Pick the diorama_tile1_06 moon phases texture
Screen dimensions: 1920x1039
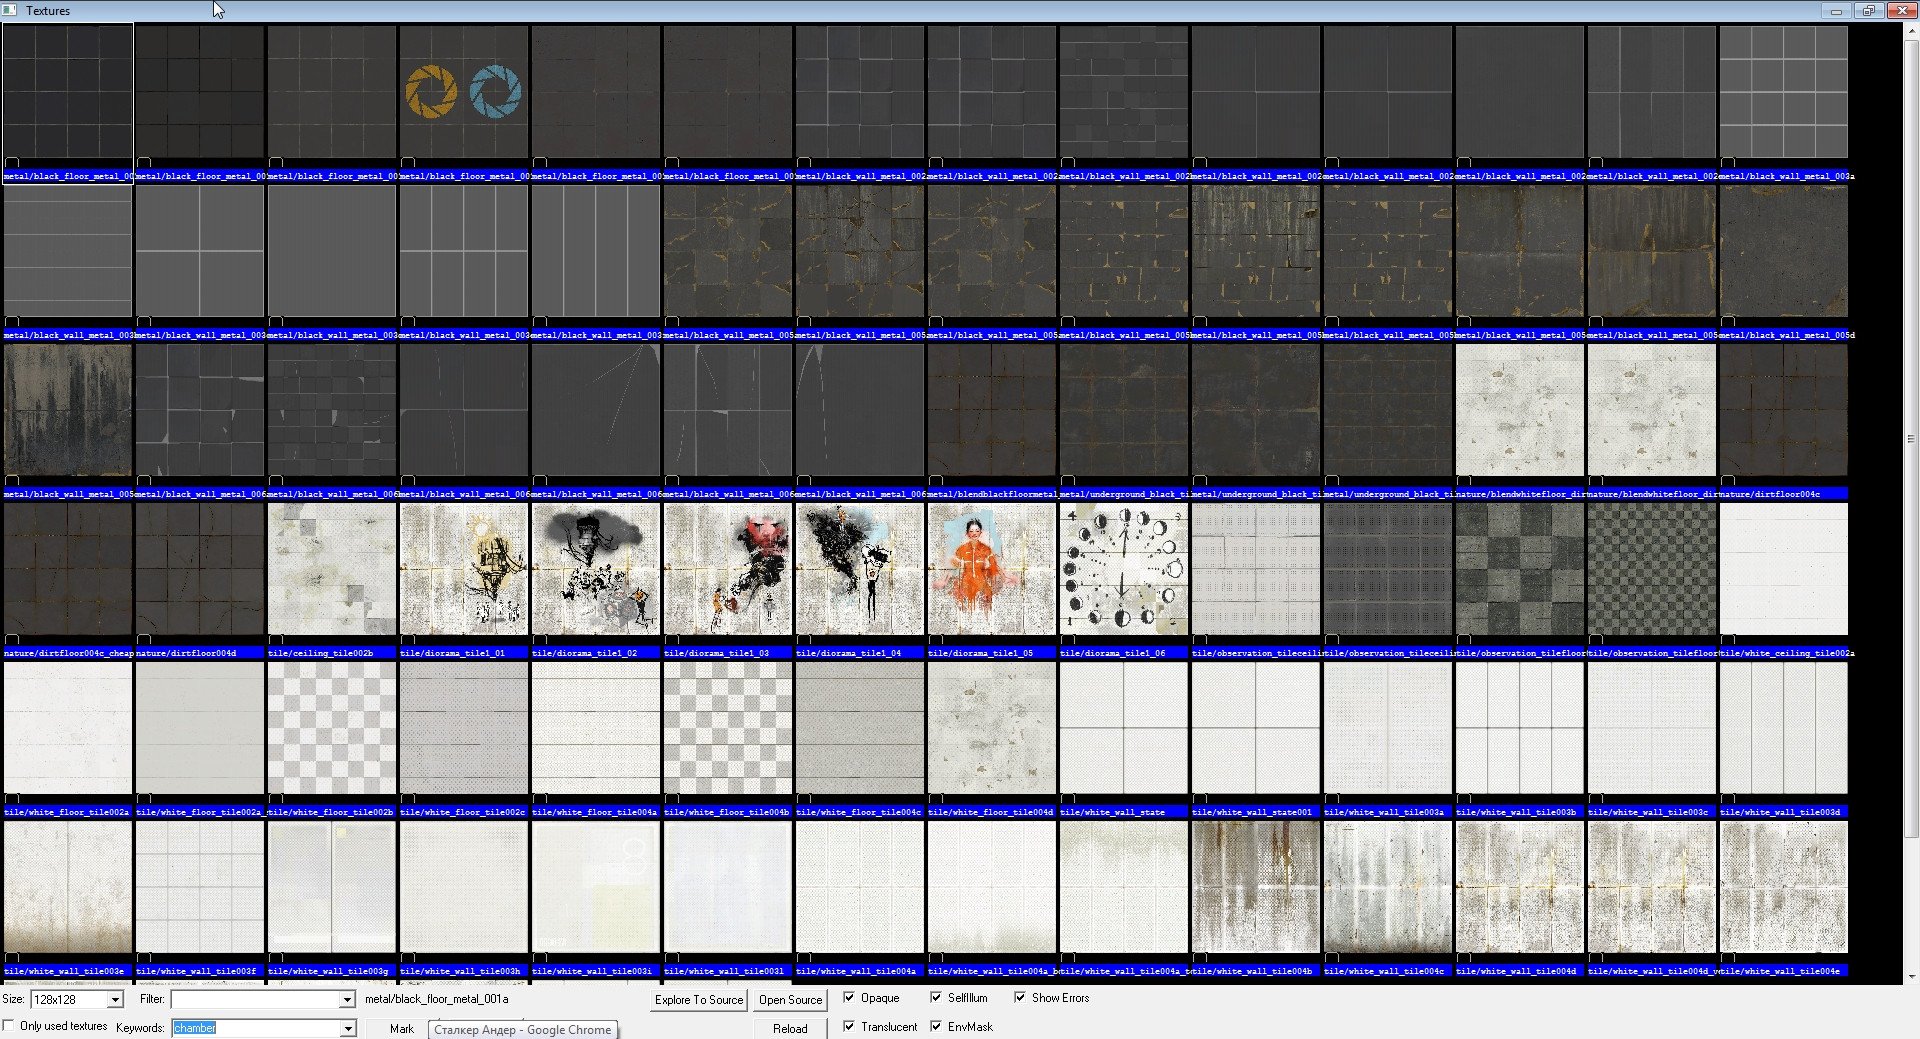point(1123,569)
